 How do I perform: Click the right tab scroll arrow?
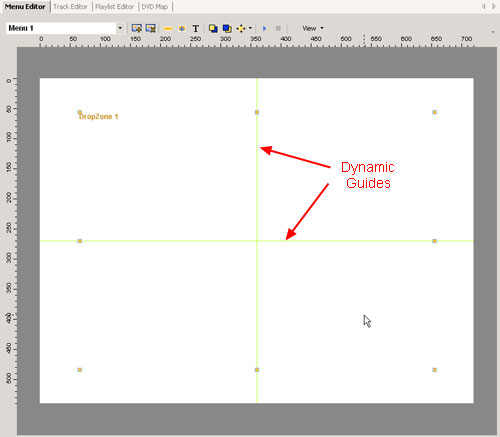pyautogui.click(x=493, y=6)
